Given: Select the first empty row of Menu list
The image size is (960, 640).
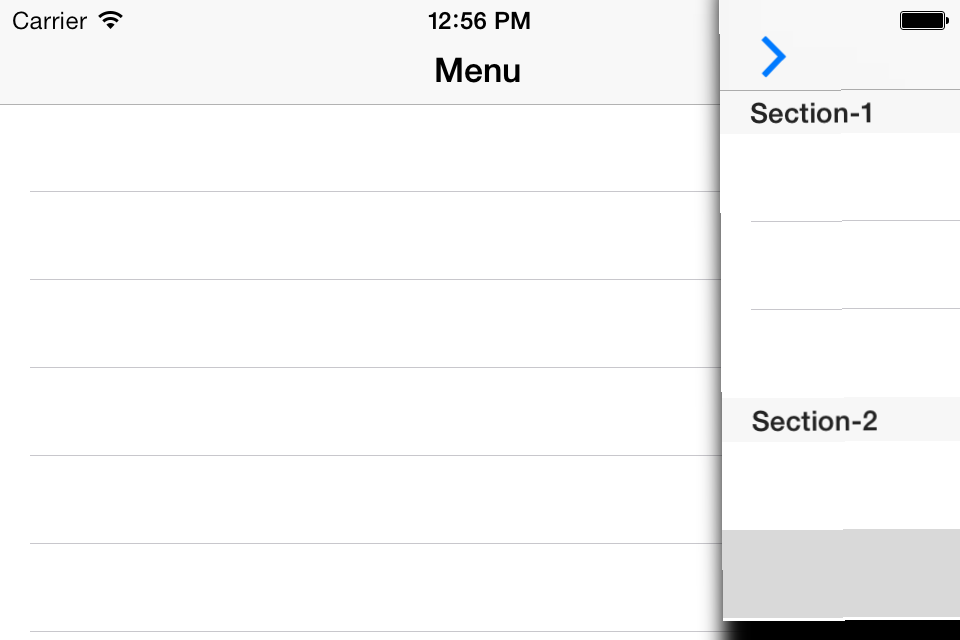Looking at the screenshot, I should point(360,148).
